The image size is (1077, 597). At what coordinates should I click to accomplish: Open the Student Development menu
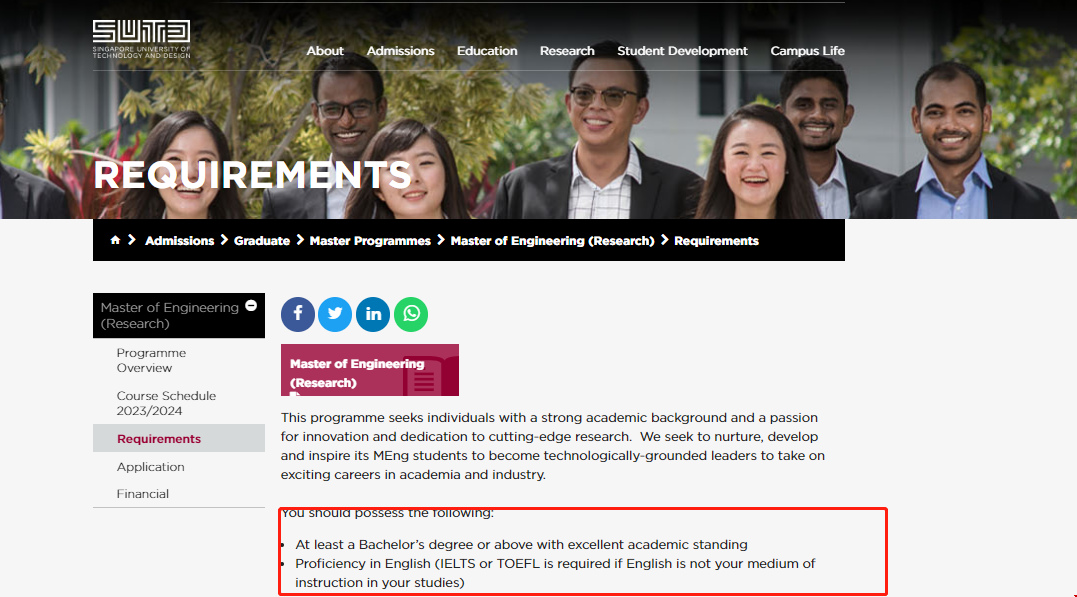coord(682,51)
